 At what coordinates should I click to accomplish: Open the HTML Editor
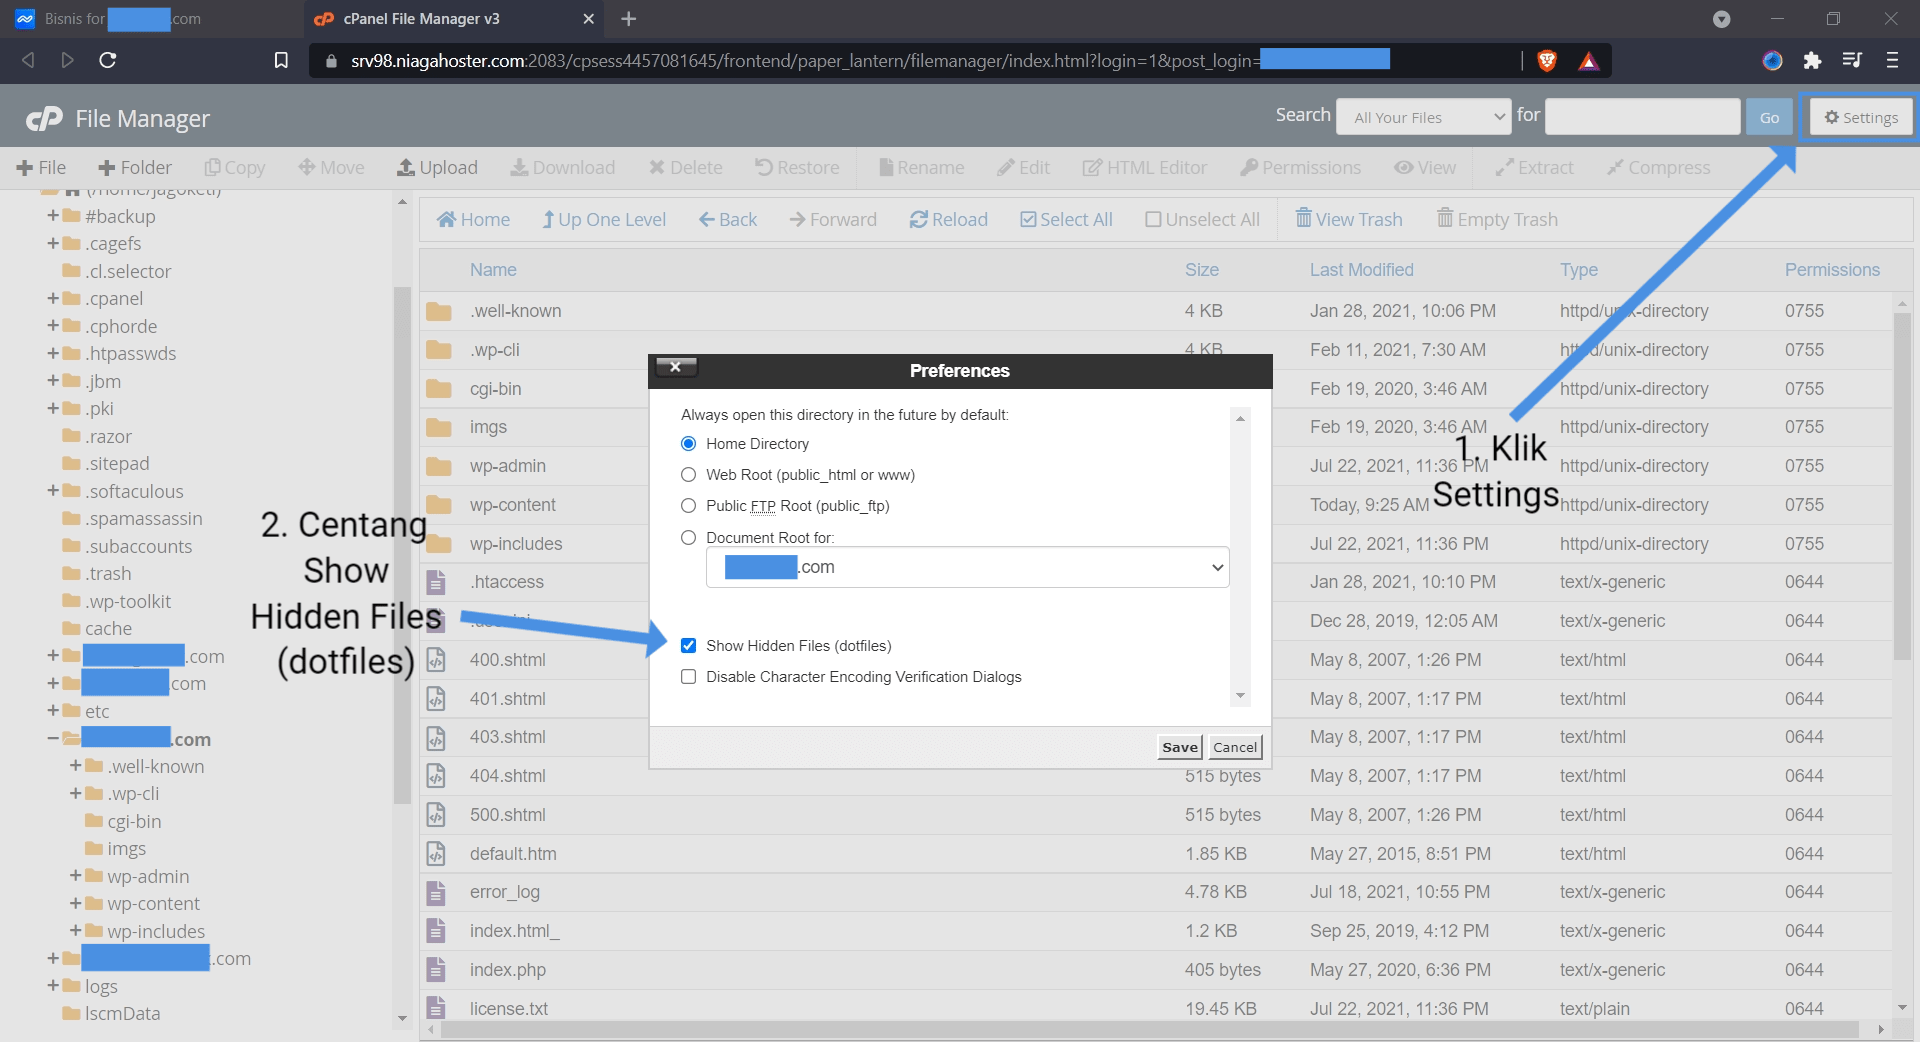tap(1144, 167)
